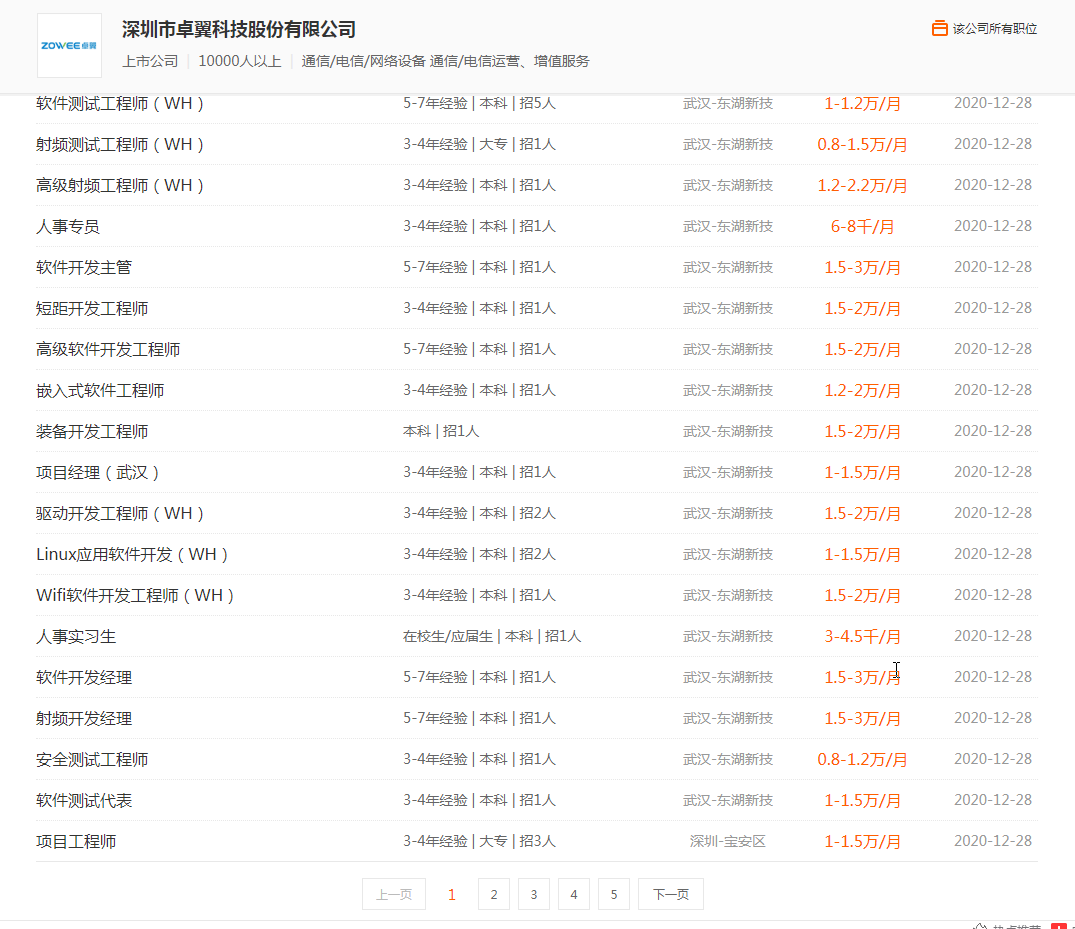Open job 射频测试工程师（WH）
The image size is (1075, 929).
click(120, 145)
